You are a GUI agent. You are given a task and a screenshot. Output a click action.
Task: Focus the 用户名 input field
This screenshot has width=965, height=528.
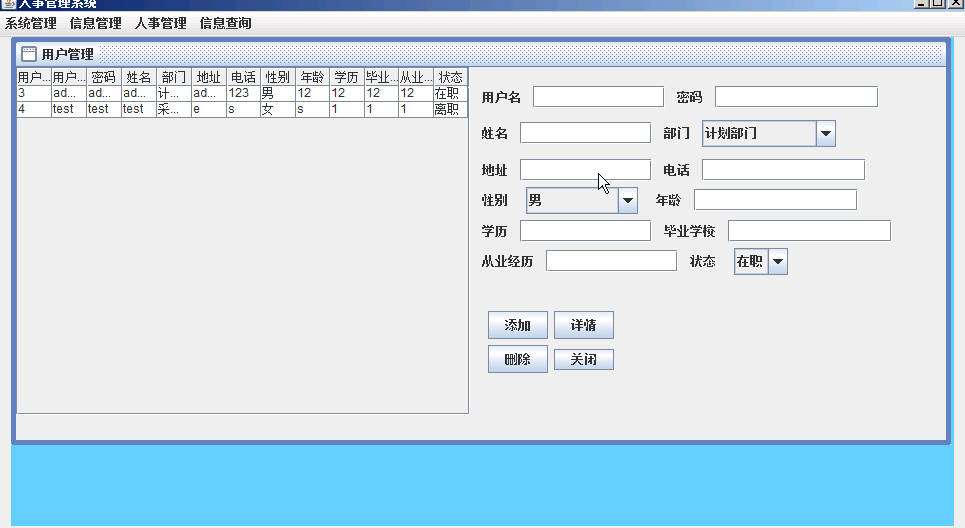pos(598,97)
